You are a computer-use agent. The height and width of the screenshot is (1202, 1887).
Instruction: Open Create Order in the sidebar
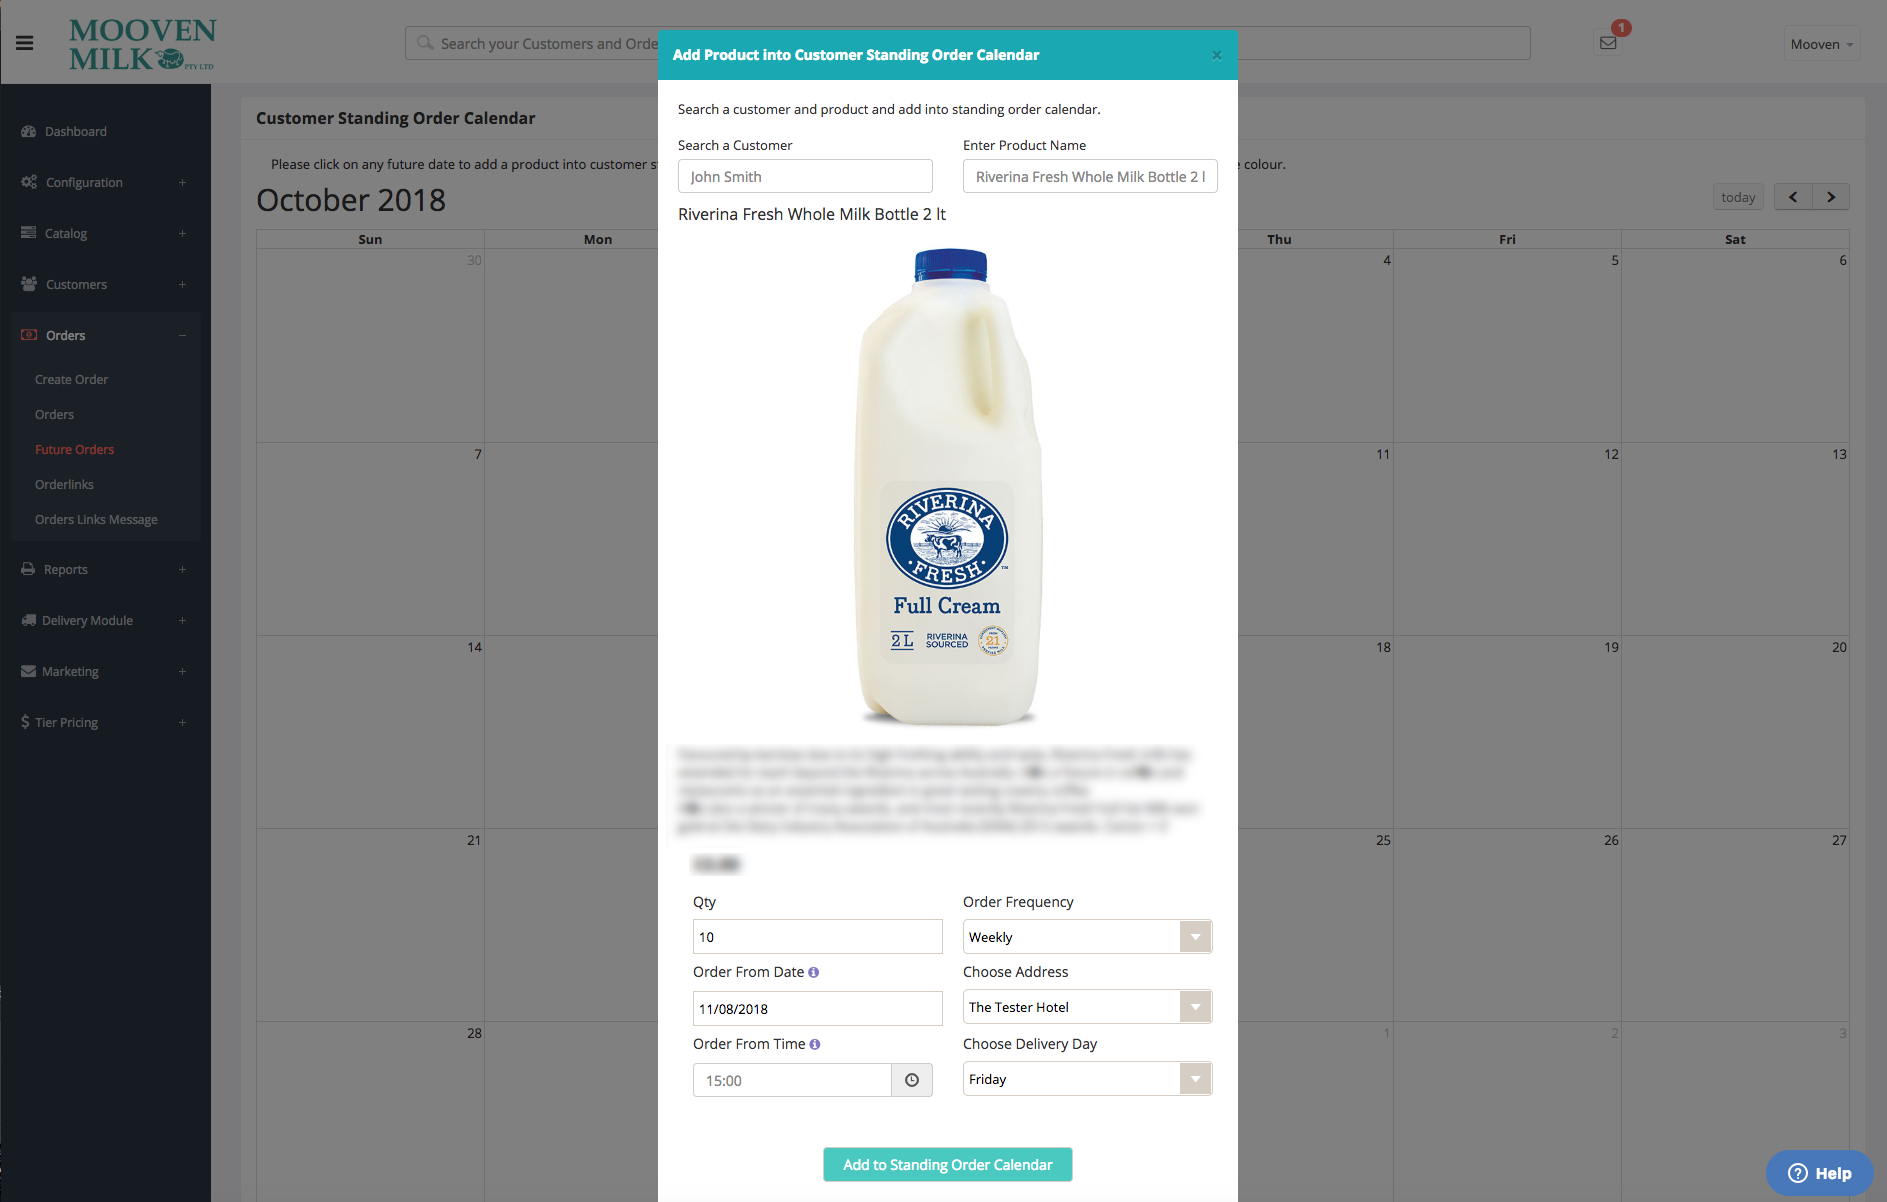tap(71, 379)
